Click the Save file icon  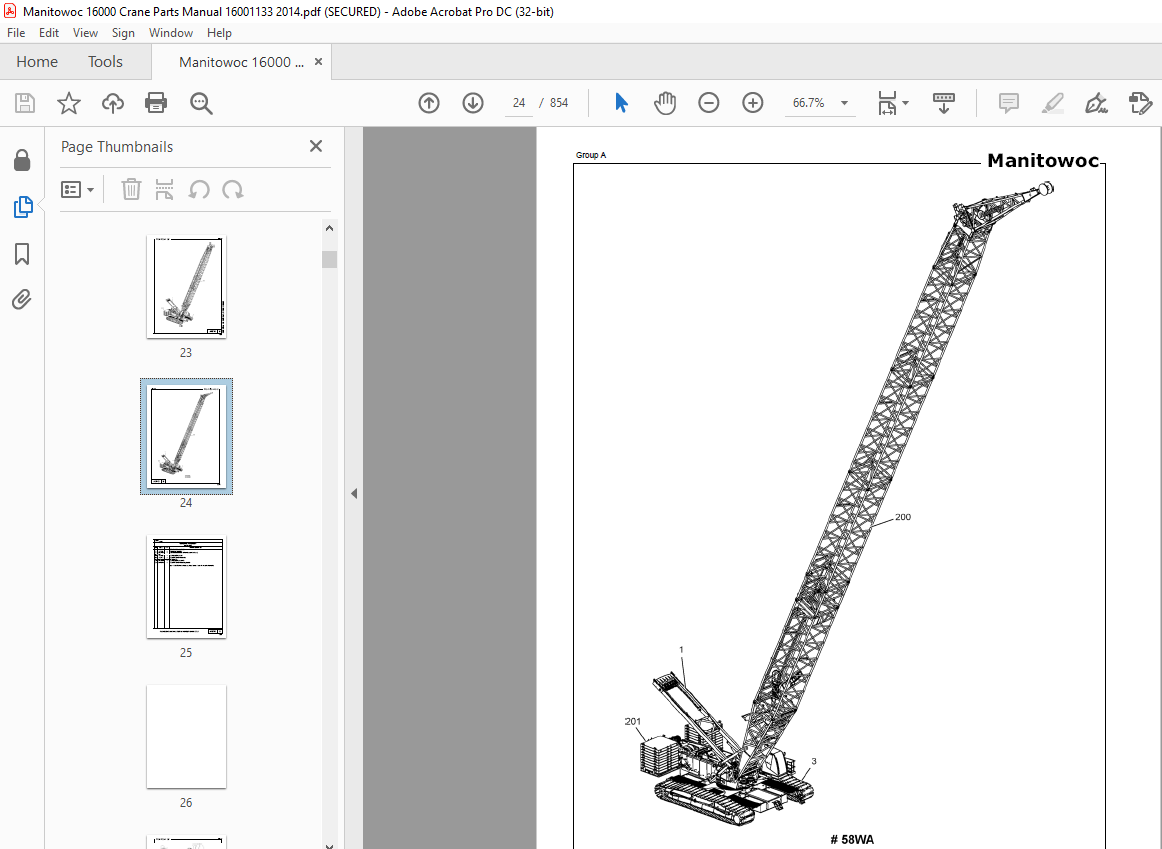coord(25,103)
